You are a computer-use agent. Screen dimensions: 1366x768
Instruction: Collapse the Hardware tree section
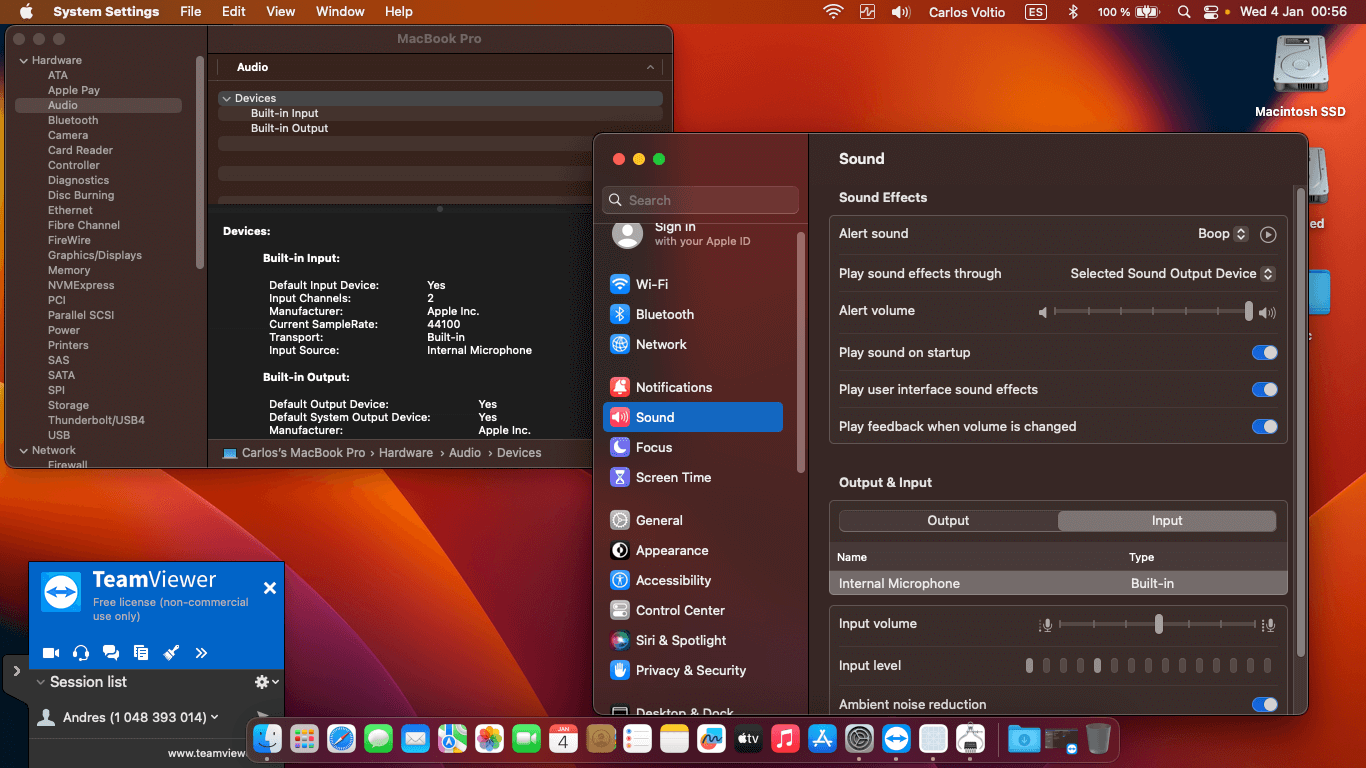click(24, 60)
